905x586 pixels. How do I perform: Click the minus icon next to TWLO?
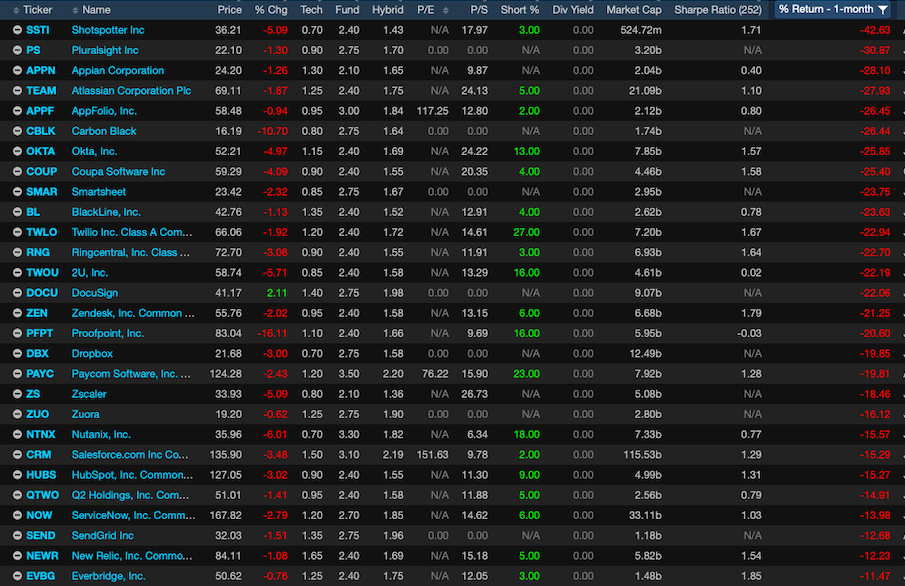(x=17, y=232)
